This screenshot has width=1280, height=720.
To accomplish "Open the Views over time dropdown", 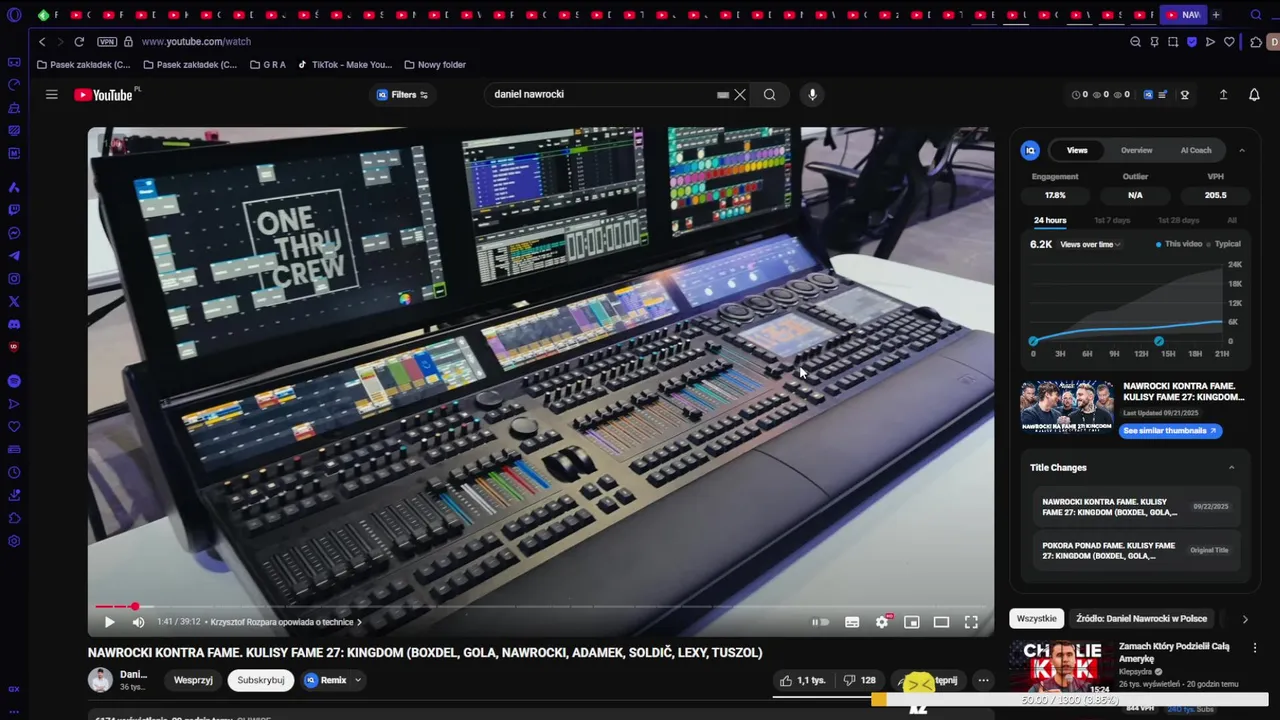I will tap(1090, 245).
